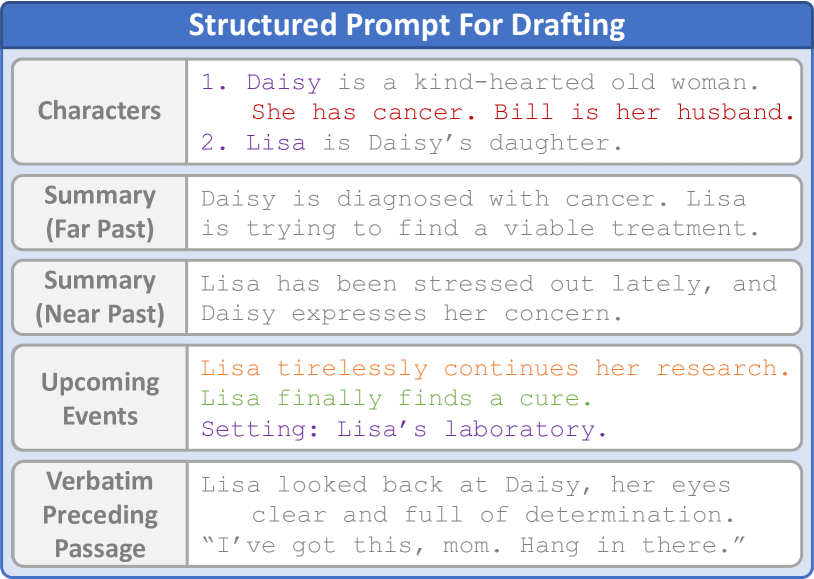Click orange line Lisa tirelessly continues her research
This screenshot has width=814, height=579.
[495, 368]
